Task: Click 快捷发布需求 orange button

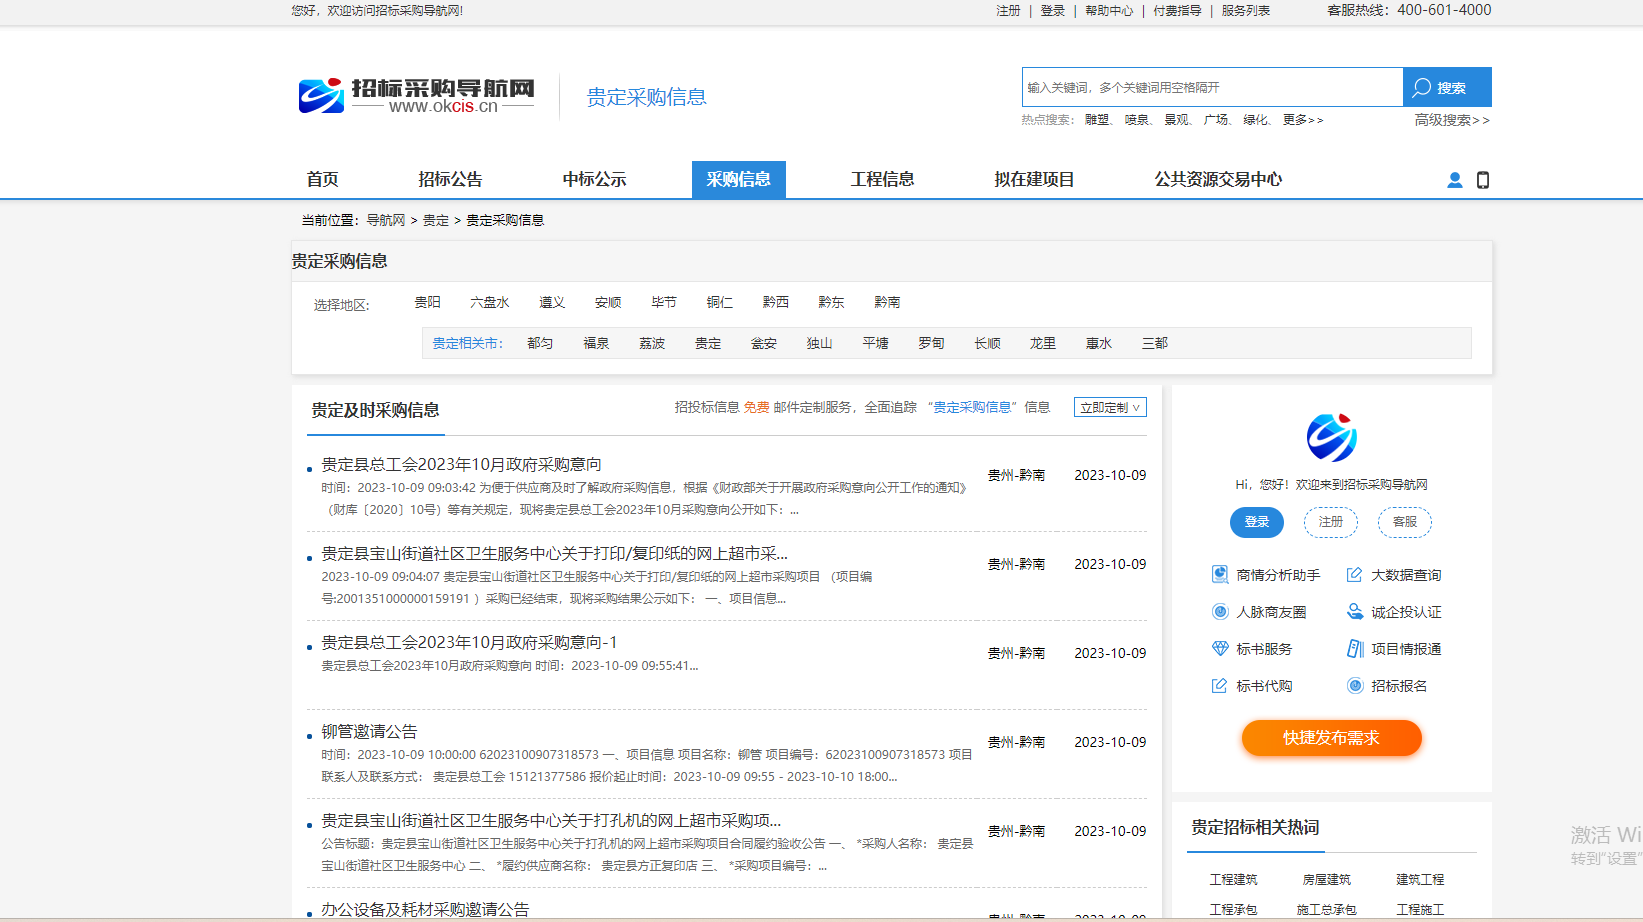Action: (1331, 738)
